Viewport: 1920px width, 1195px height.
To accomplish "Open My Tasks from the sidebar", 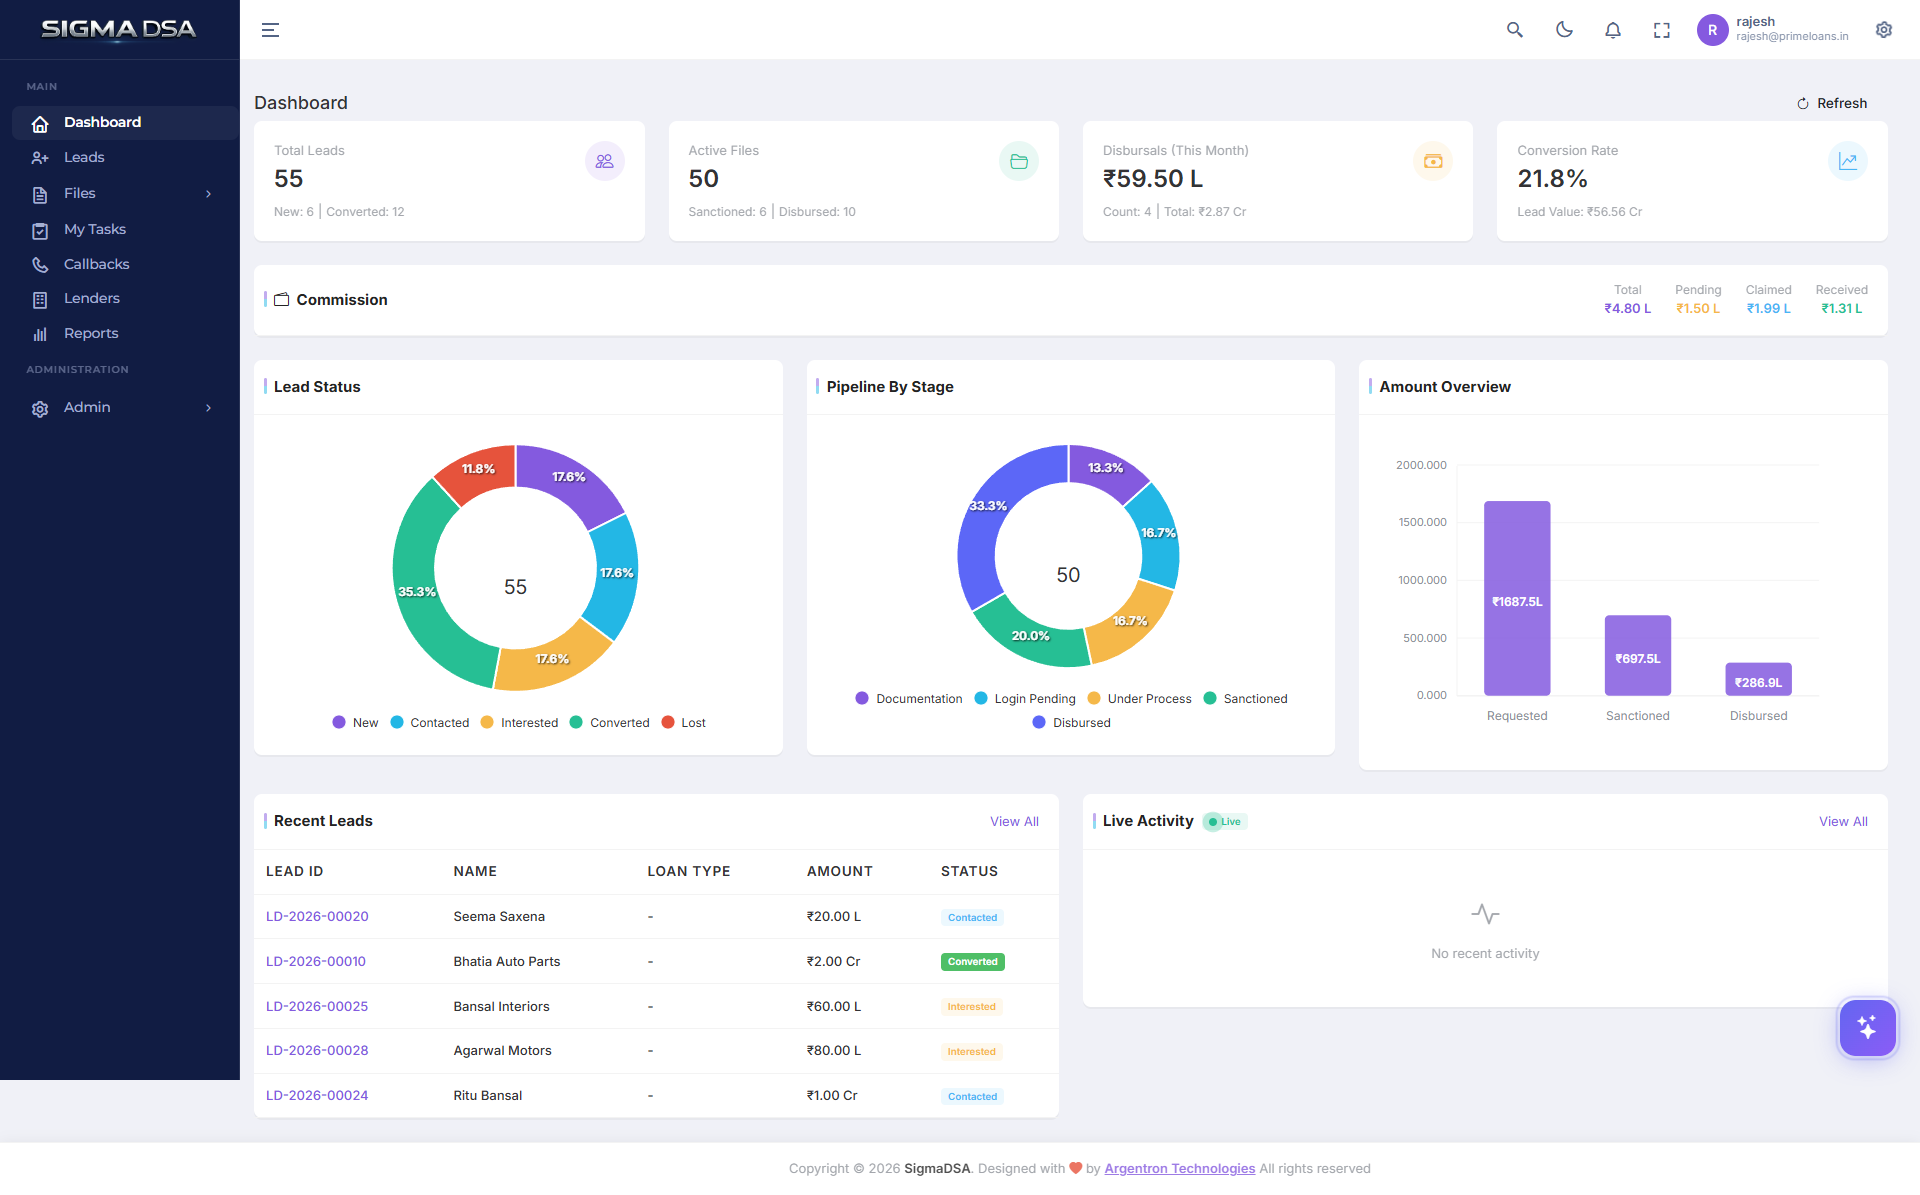I will 97,229.
